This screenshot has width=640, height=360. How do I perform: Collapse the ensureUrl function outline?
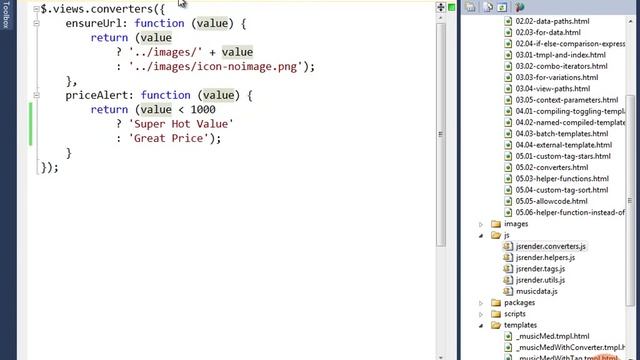pyautogui.click(x=36, y=23)
